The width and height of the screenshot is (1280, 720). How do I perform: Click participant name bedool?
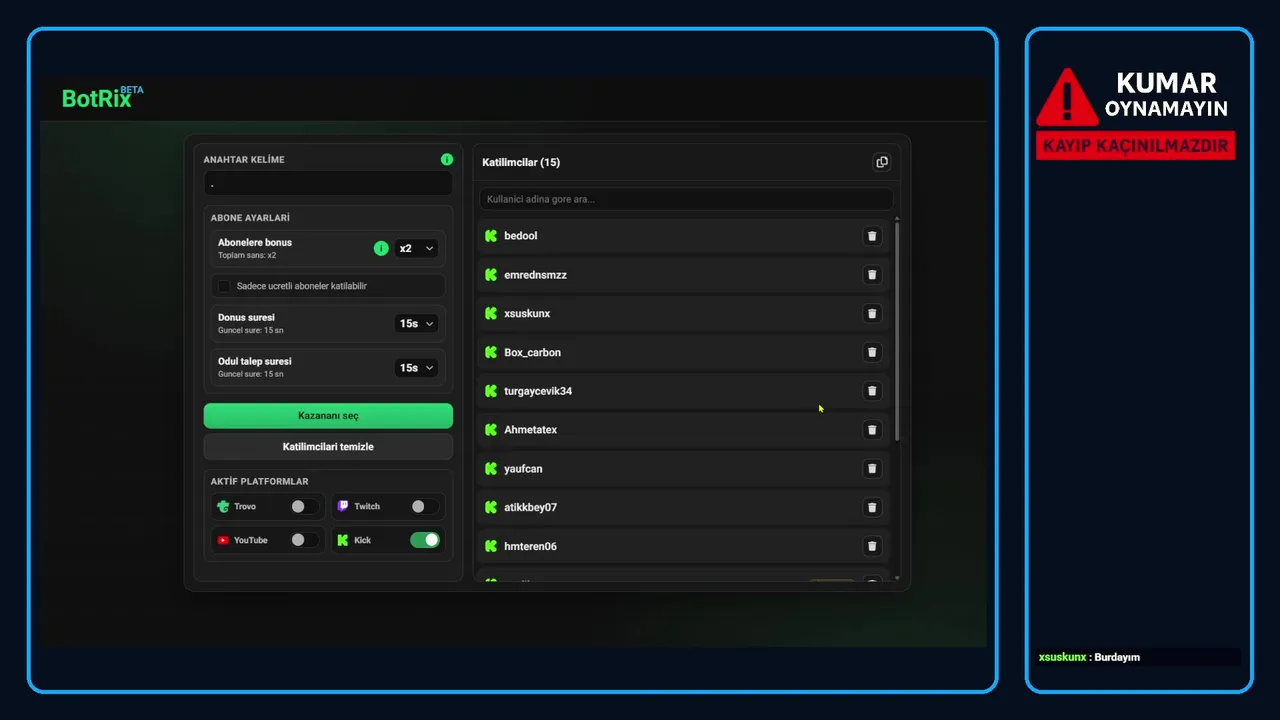521,236
